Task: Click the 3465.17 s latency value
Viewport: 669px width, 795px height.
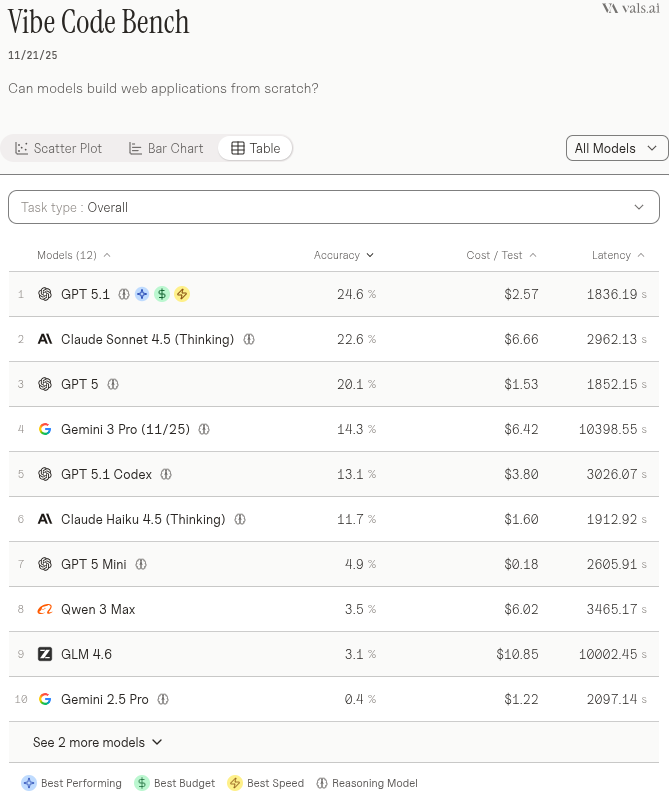Action: click(x=617, y=609)
